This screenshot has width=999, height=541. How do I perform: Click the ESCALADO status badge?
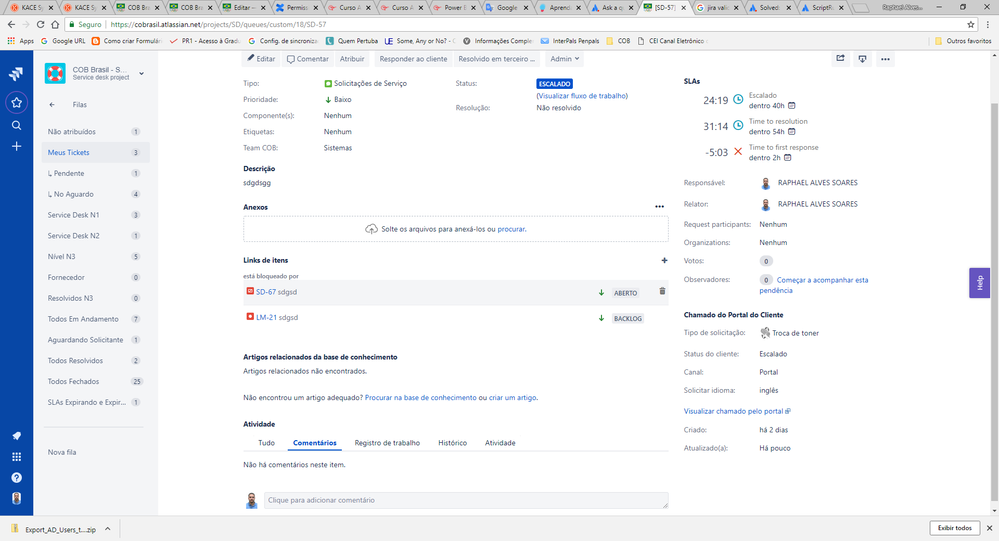[x=554, y=83]
